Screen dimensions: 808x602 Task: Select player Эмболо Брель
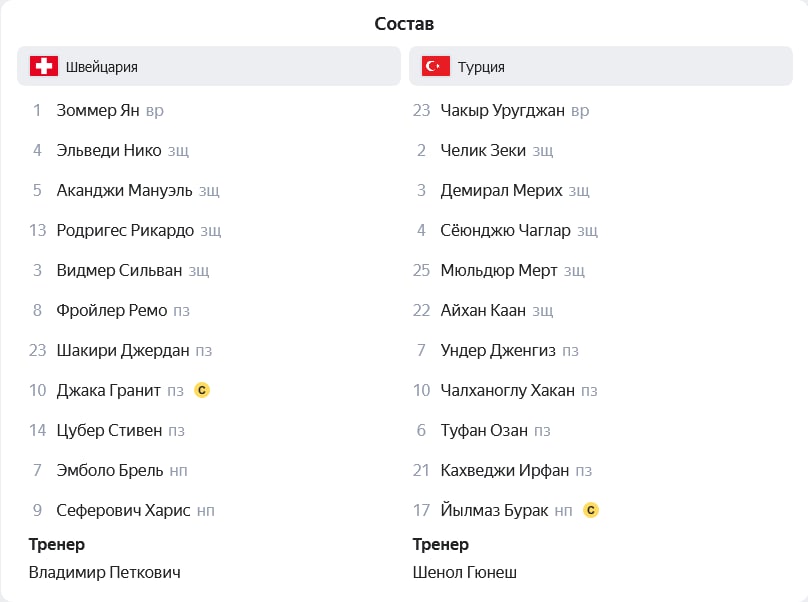pos(110,470)
